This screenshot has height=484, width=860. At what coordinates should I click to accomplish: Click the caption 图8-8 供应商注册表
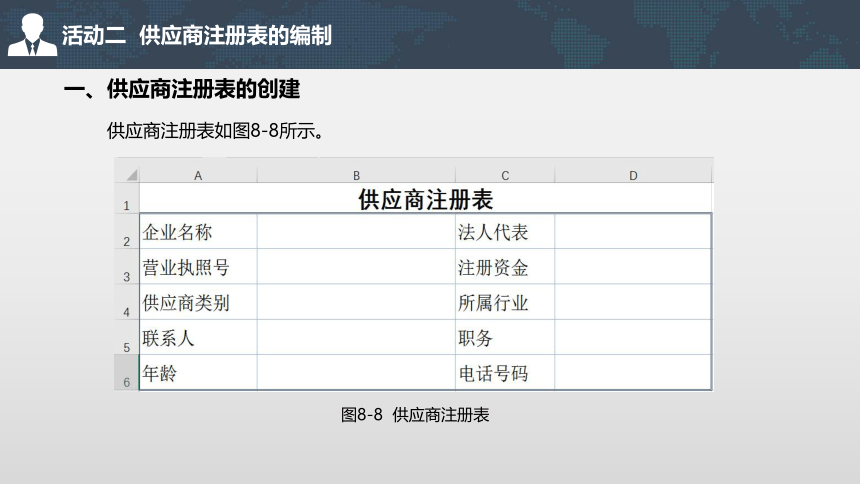415,415
